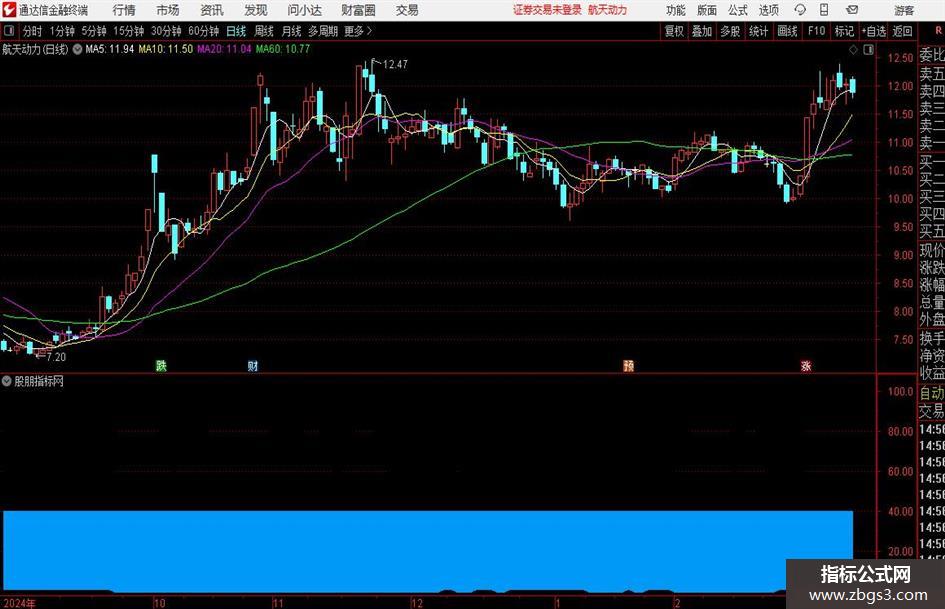The image size is (945, 609).
Task: Click the MA20: 11.04 value
Action: pos(224,49)
